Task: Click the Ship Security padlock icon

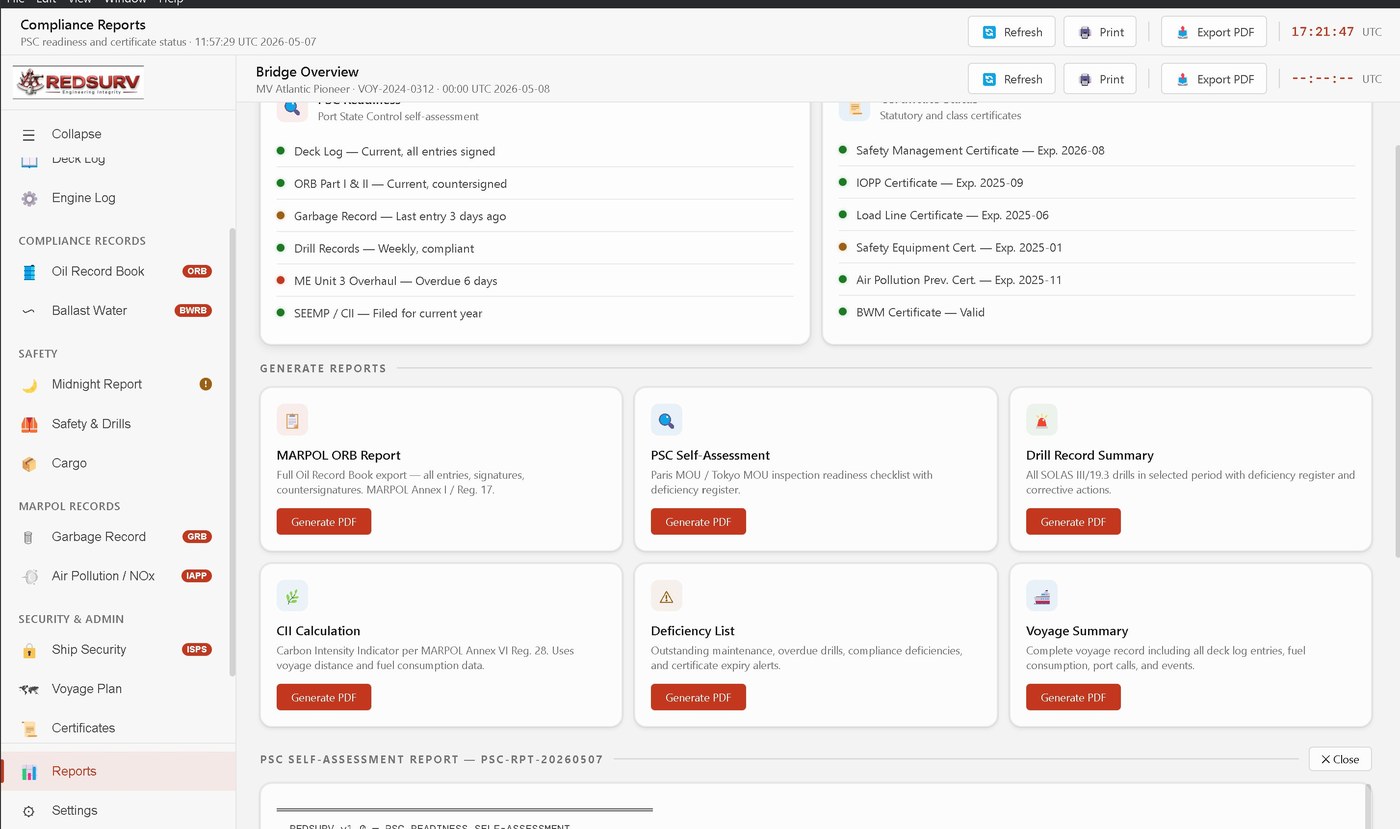Action: [30, 650]
